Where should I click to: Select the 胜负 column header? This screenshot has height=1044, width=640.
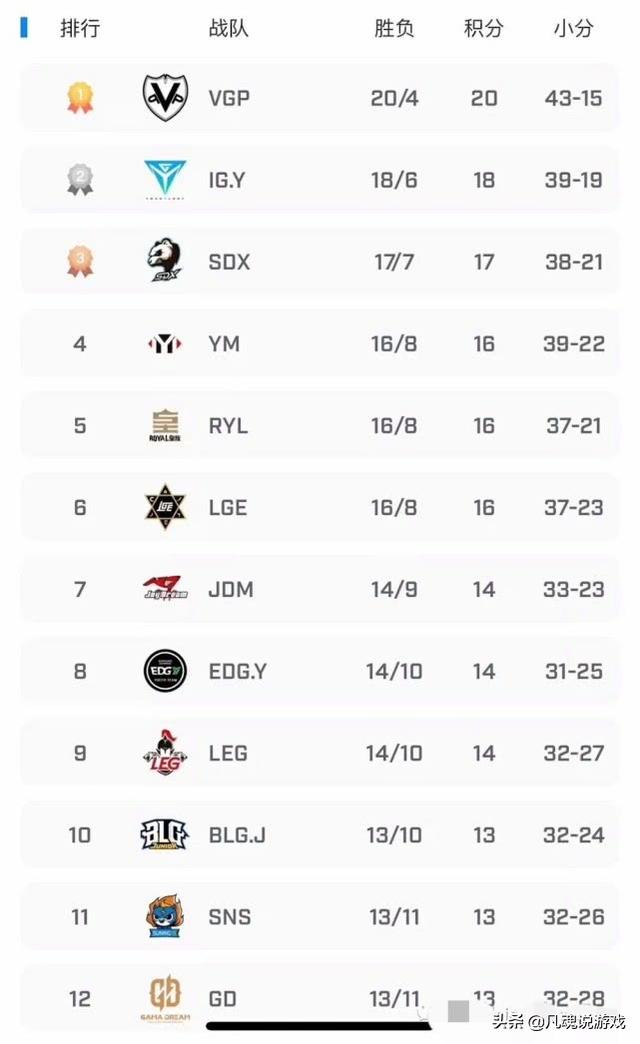point(394,28)
